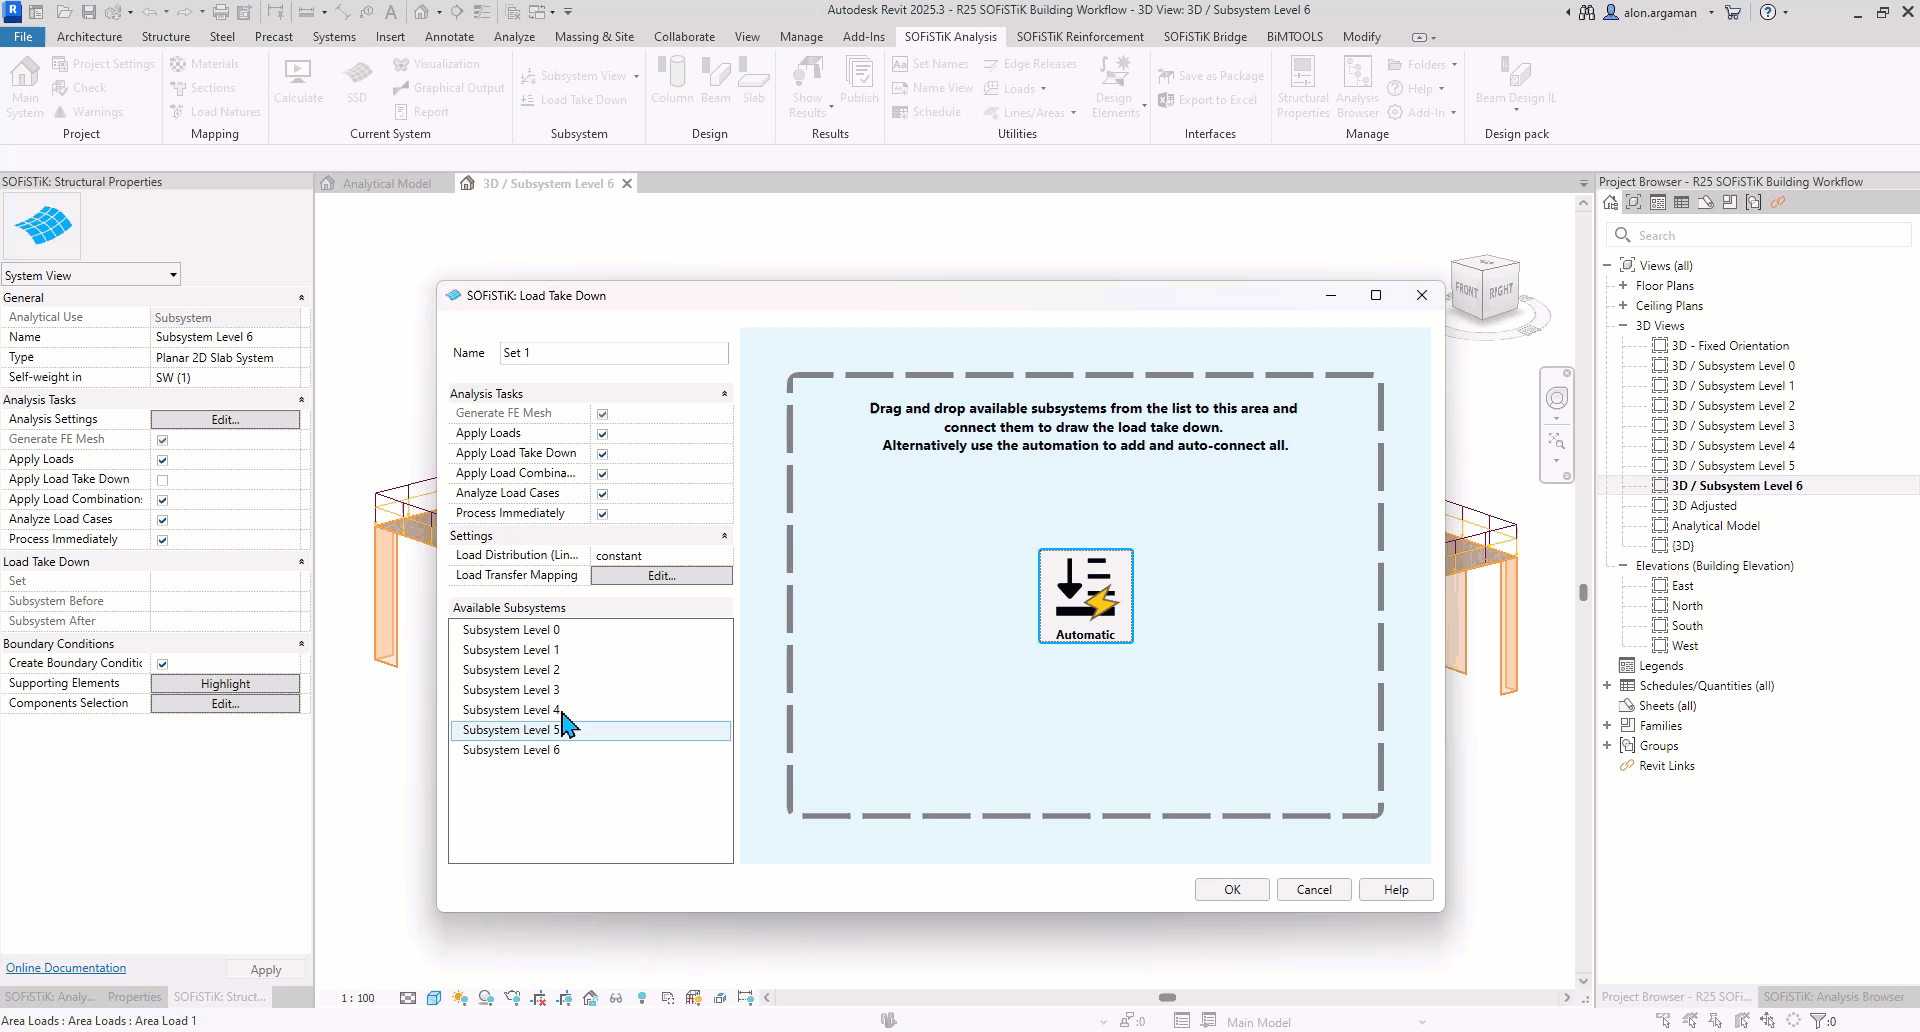Switch to the SOFiSTiK Reinforcement ribbon tab
The width and height of the screenshot is (1920, 1032).
[1079, 37]
